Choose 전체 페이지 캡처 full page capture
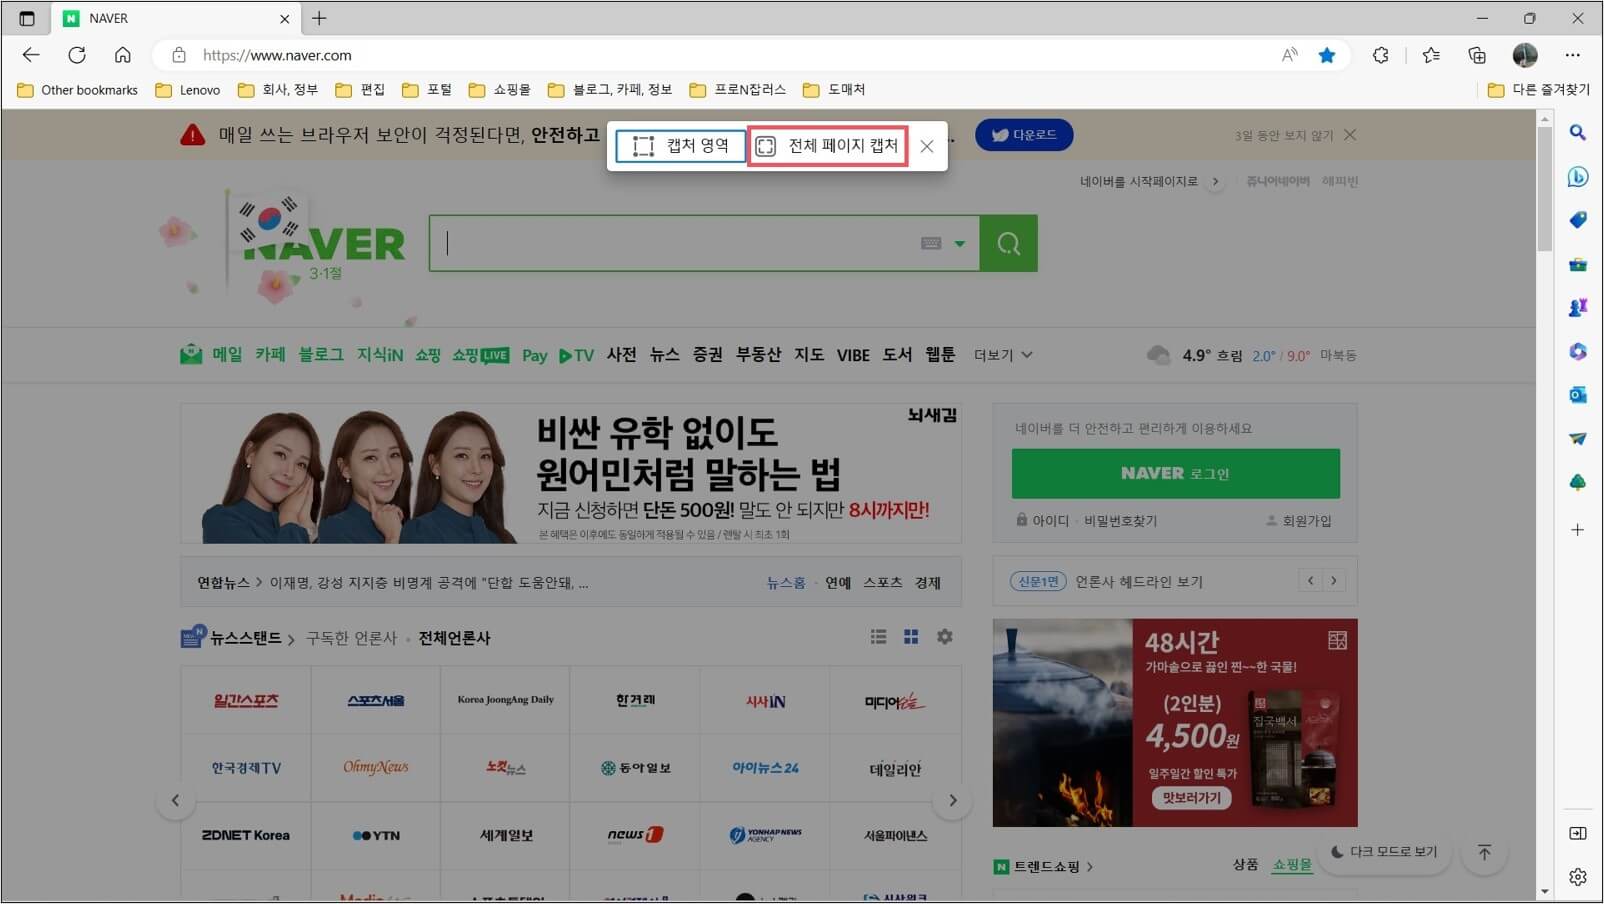Image resolution: width=1604 pixels, height=904 pixels. (828, 146)
